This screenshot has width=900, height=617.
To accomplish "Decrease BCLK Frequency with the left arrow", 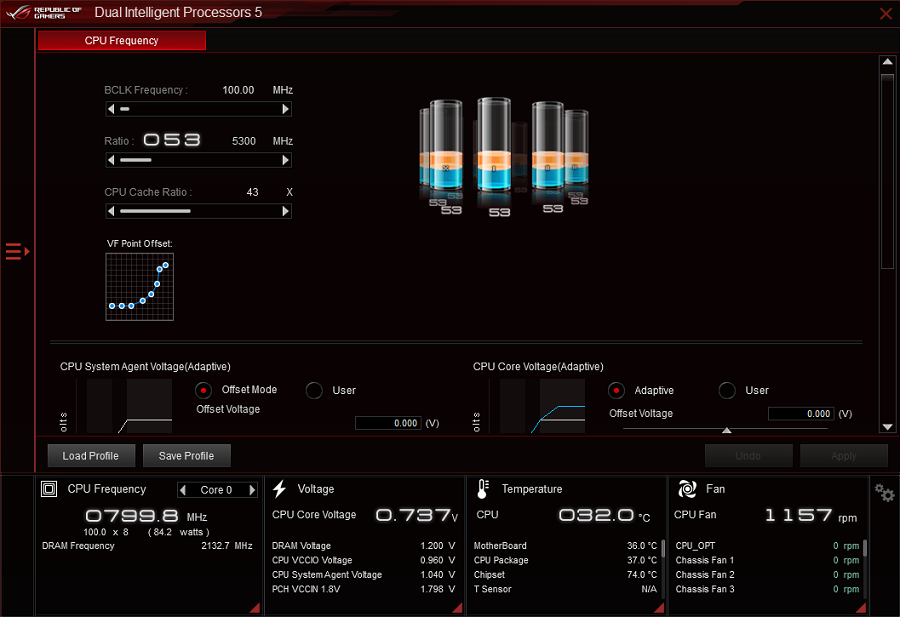I will 111,109.
